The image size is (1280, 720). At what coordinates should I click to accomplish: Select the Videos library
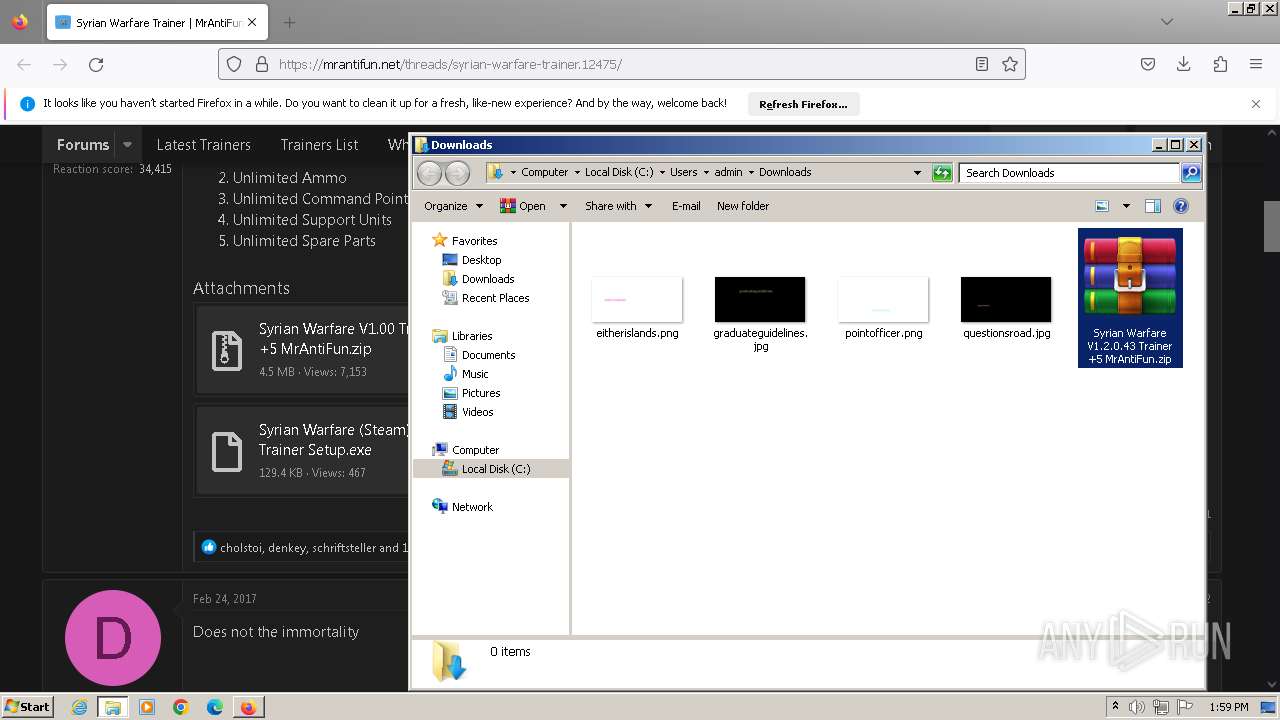click(477, 412)
